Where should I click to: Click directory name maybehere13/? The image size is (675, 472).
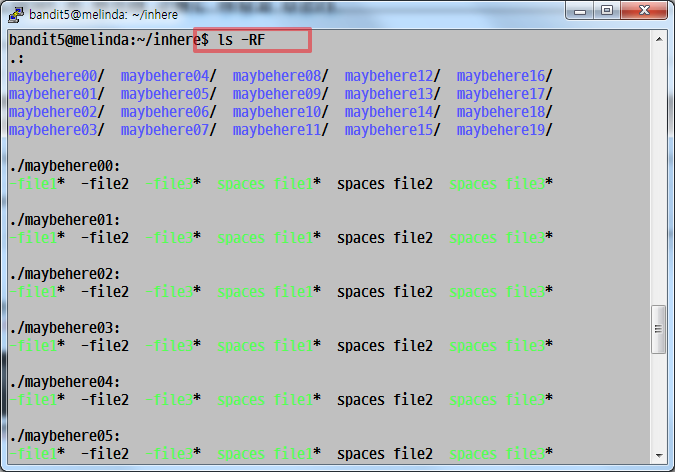(393, 94)
